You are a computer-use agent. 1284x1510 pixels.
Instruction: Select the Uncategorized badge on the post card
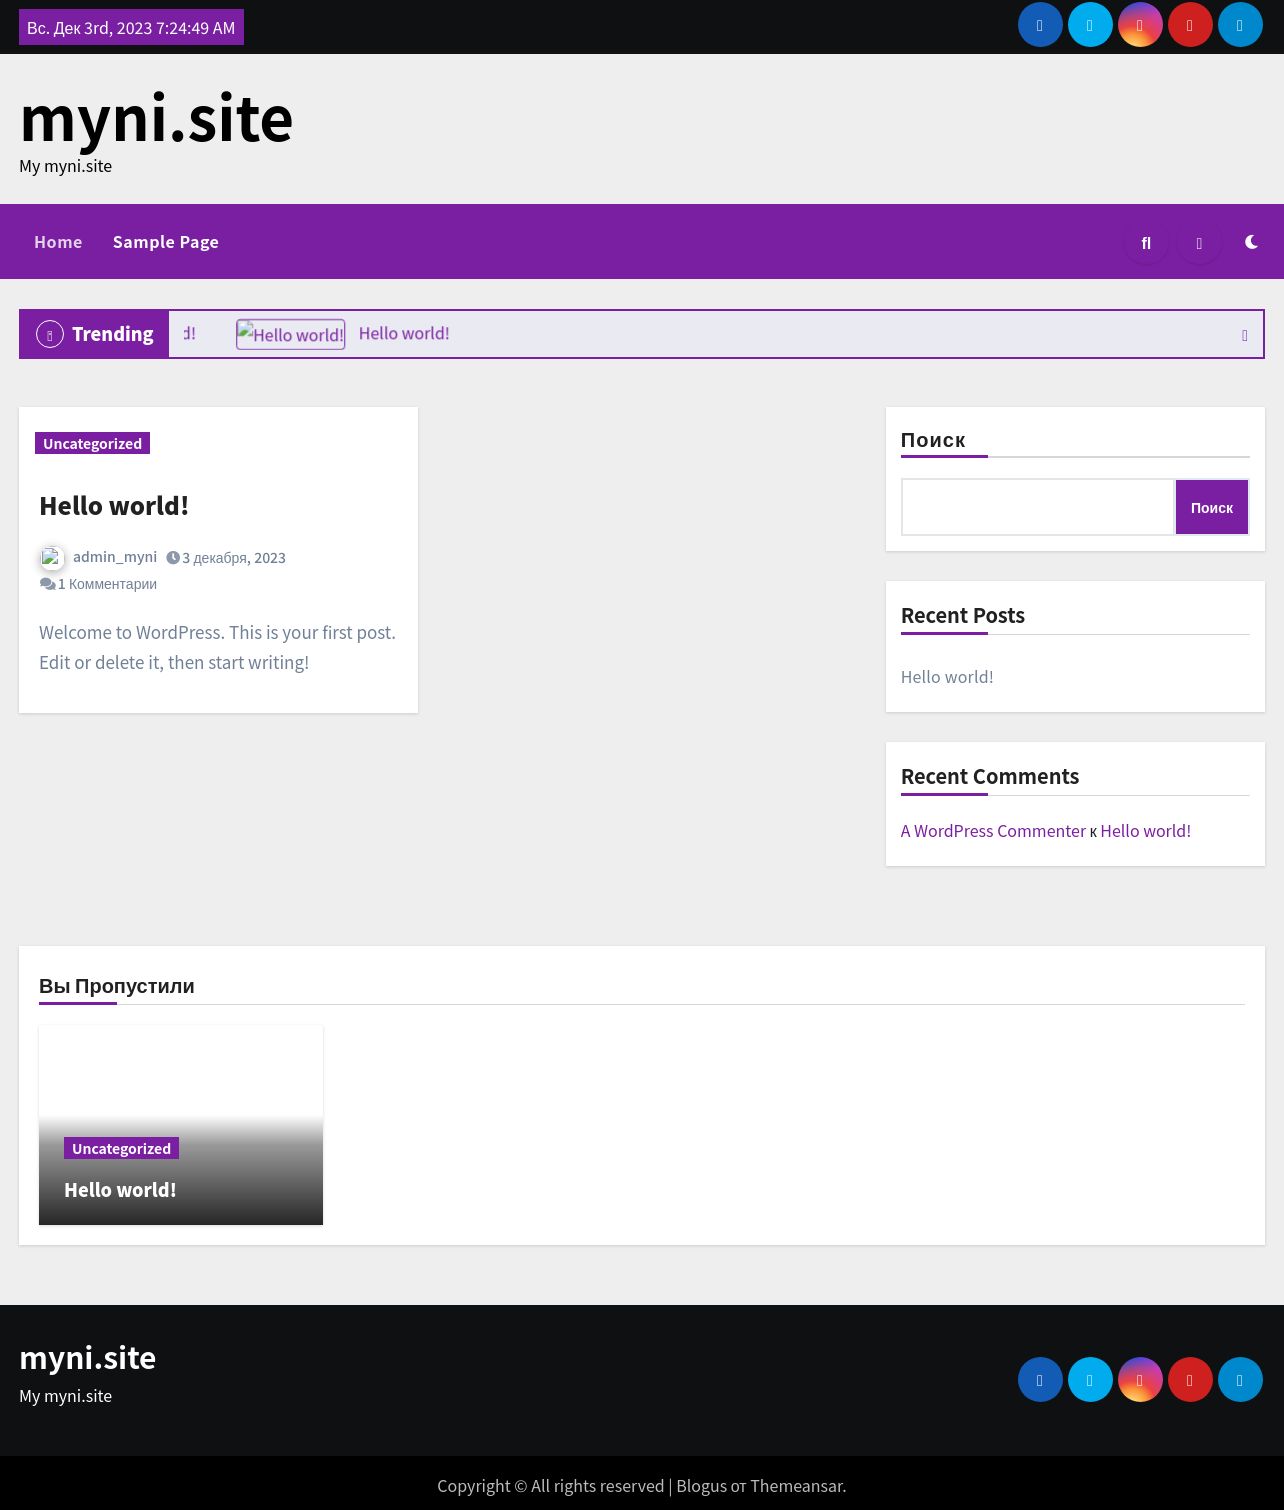[x=92, y=443]
